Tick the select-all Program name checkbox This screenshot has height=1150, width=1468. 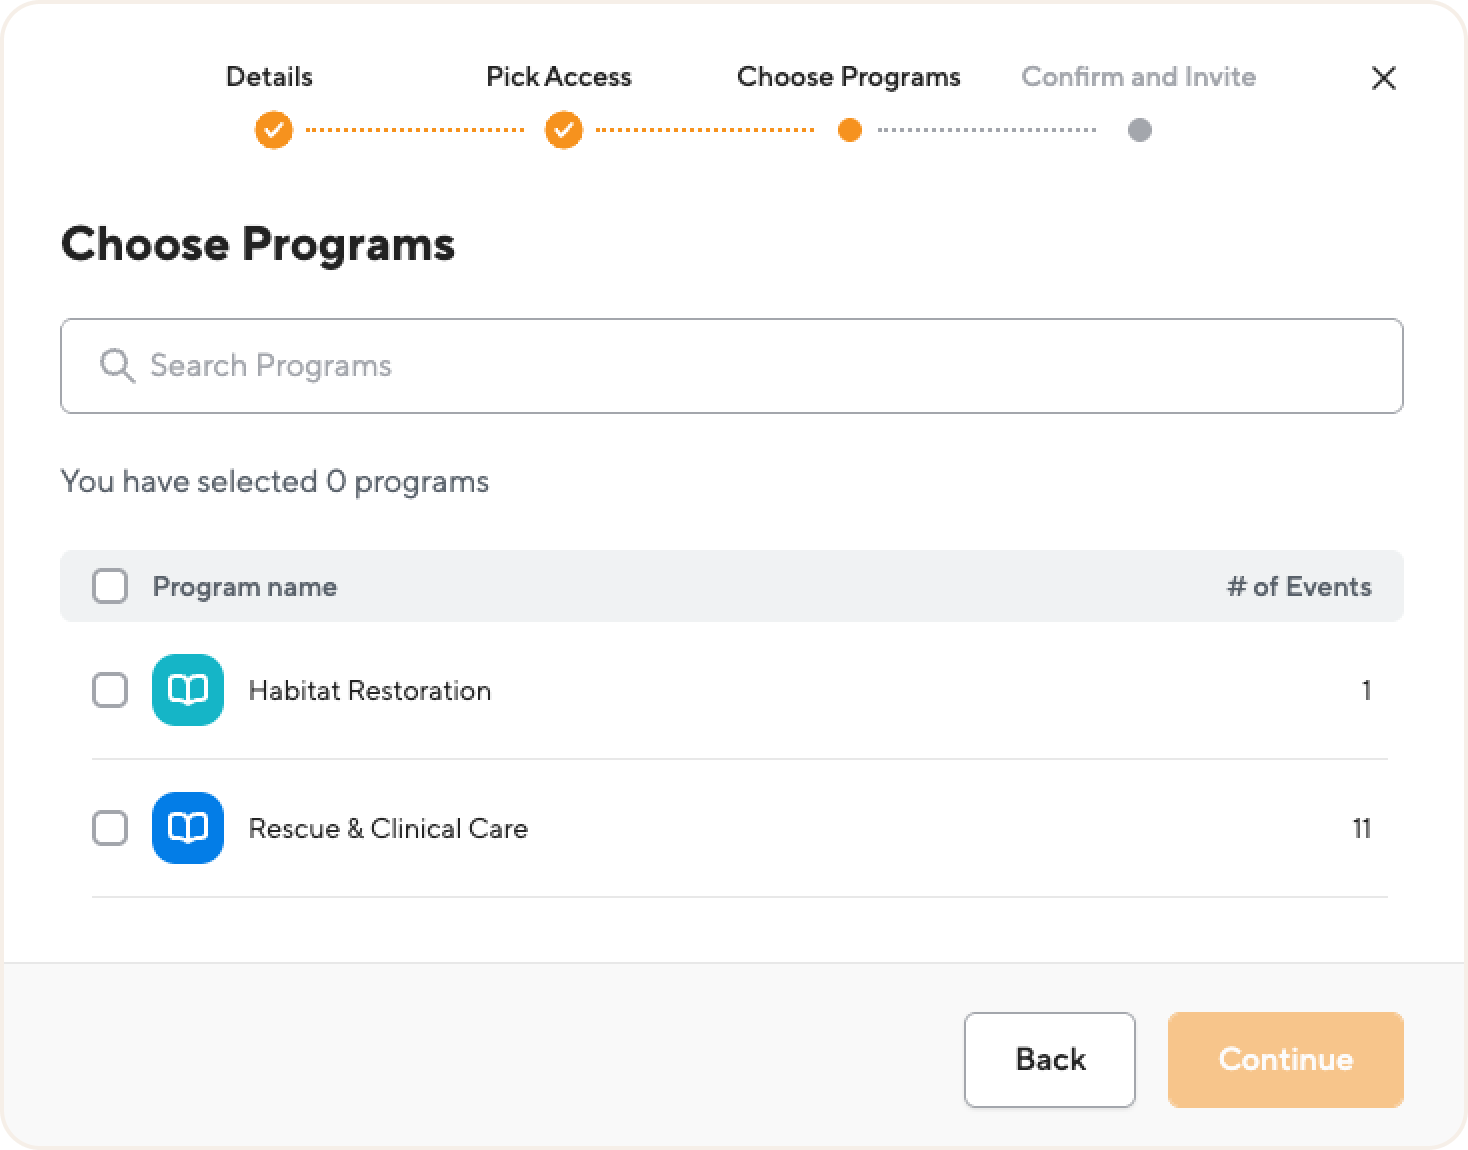pyautogui.click(x=110, y=586)
